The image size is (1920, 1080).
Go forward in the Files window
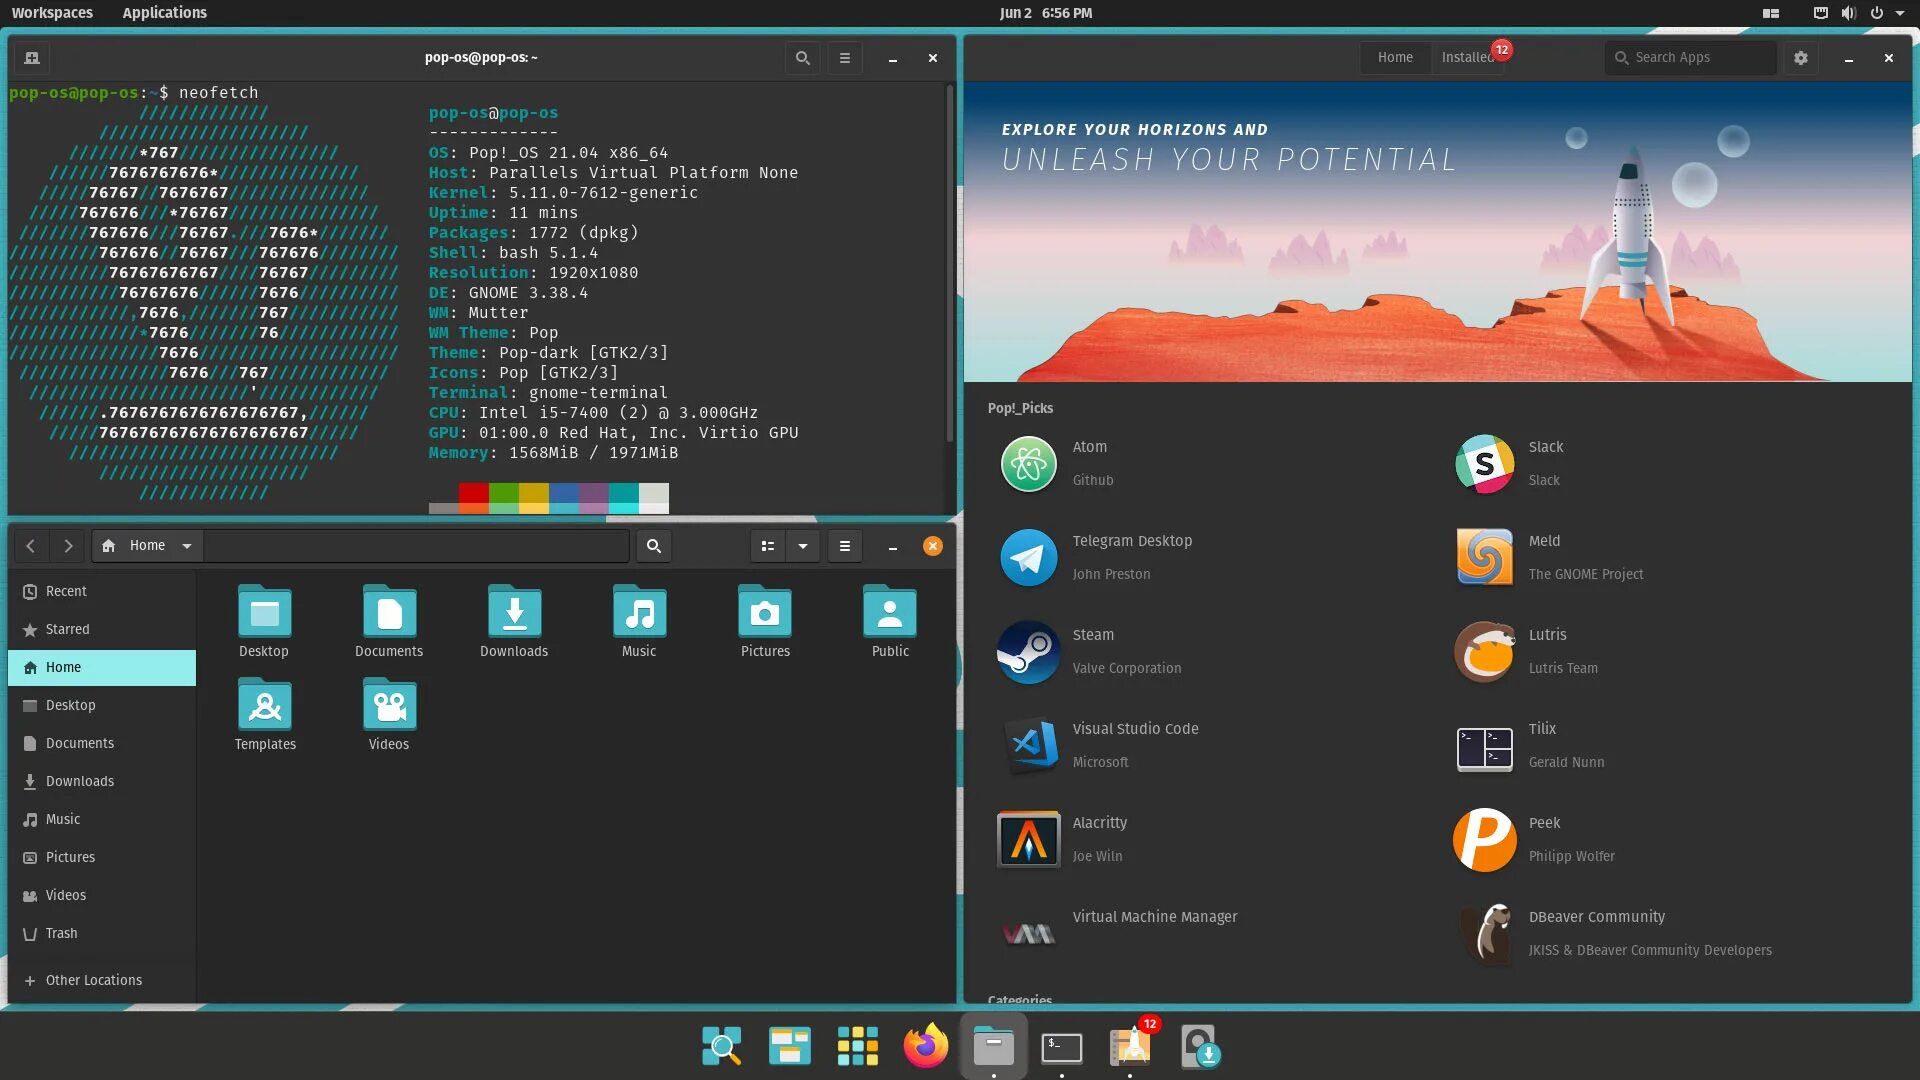[68, 546]
